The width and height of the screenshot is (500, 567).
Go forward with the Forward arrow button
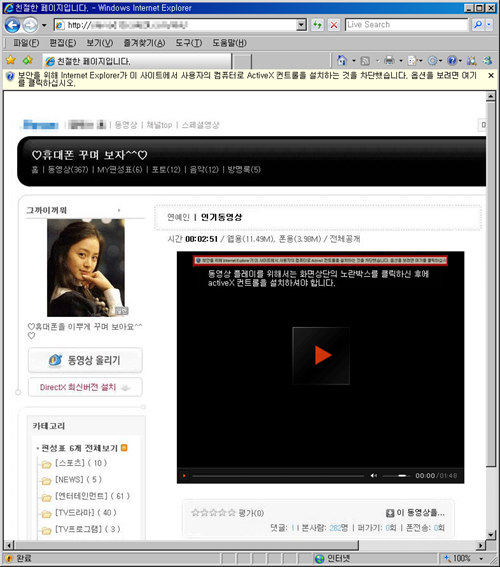click(30, 25)
